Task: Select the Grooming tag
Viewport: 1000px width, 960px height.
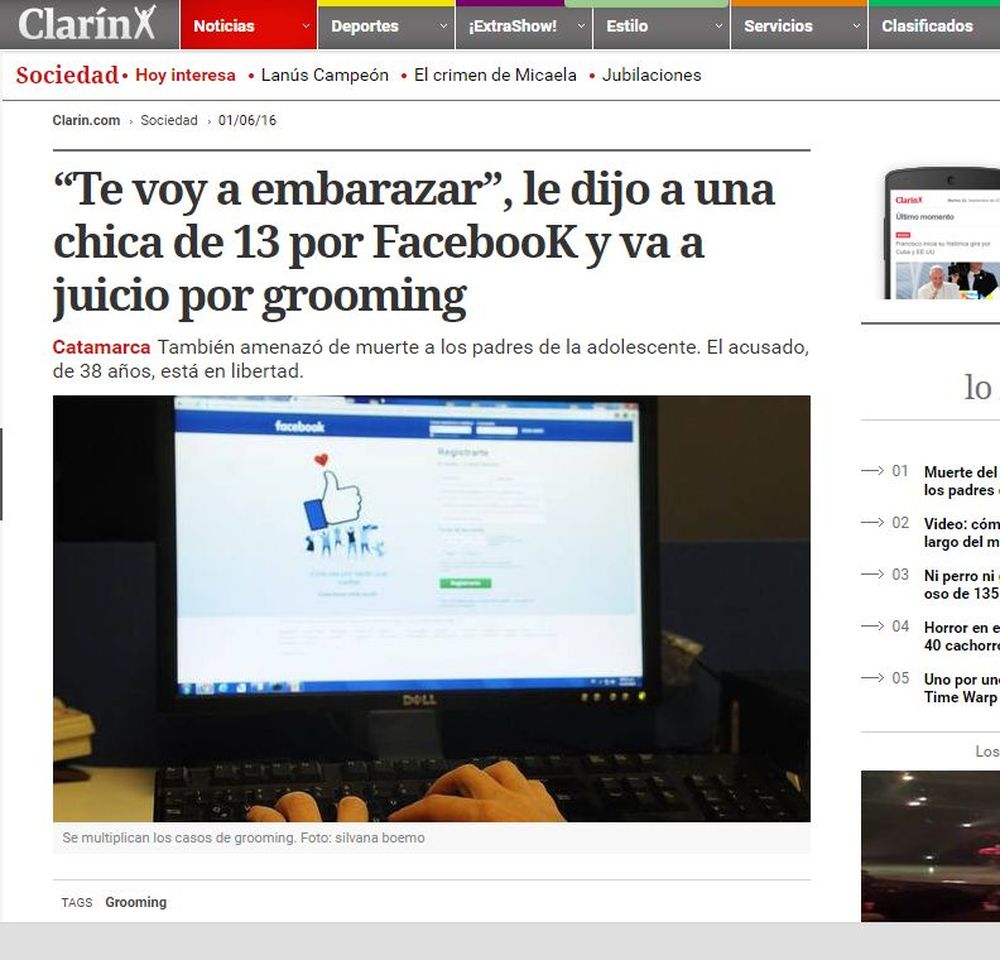Action: (x=136, y=902)
